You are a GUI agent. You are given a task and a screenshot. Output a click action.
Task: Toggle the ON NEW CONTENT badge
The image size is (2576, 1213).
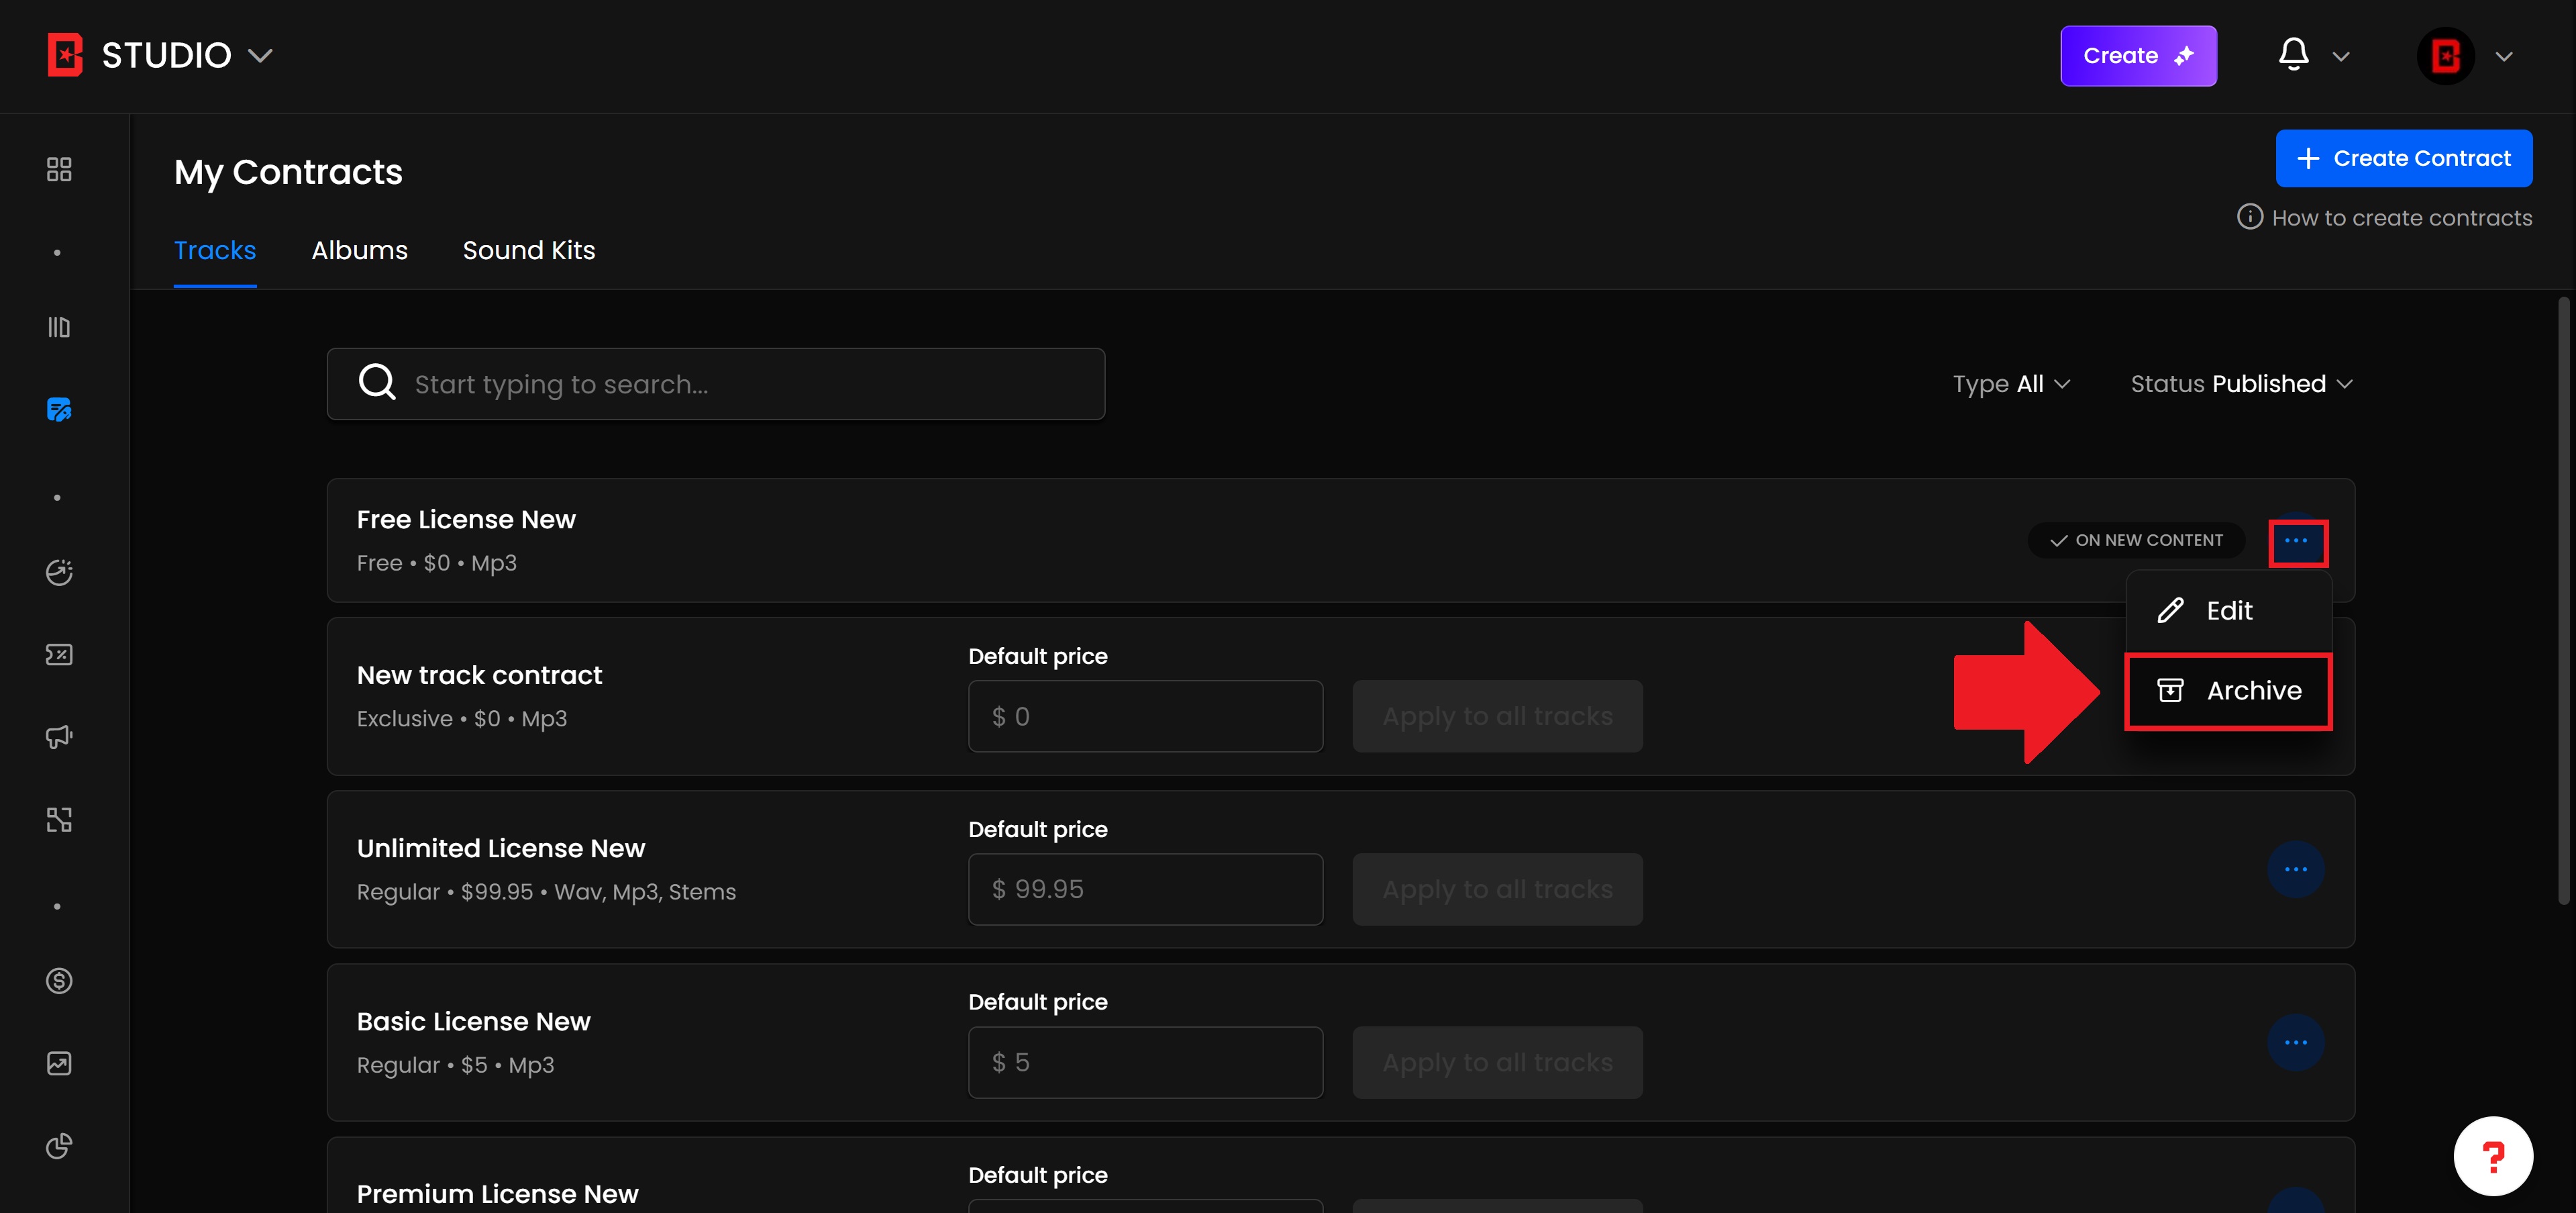(2136, 540)
